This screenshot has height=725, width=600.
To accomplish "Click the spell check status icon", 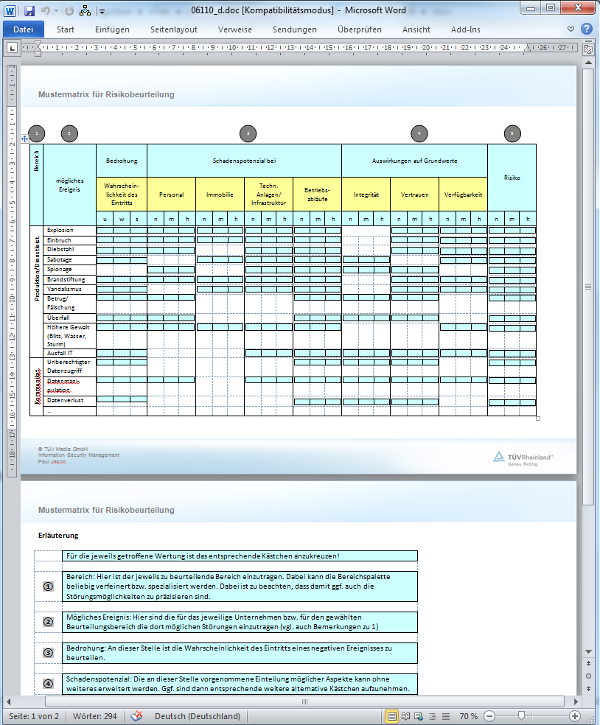I will pos(138,716).
